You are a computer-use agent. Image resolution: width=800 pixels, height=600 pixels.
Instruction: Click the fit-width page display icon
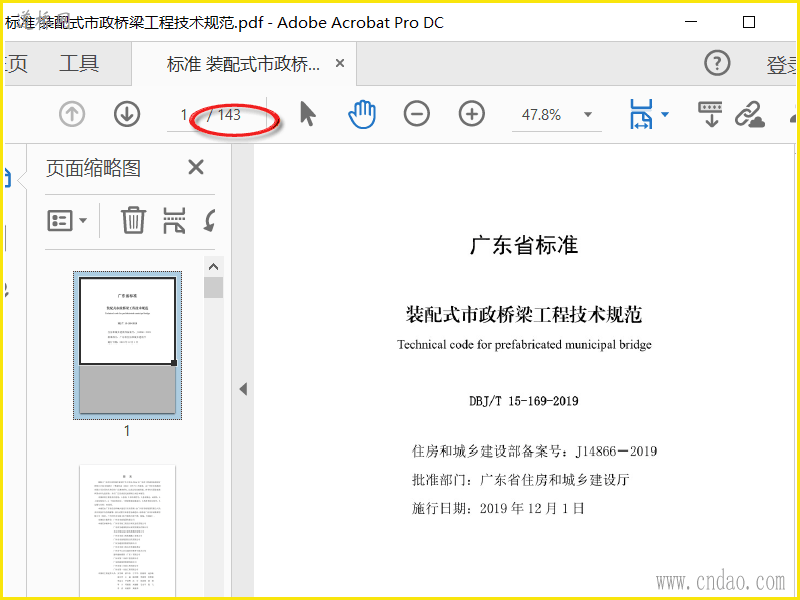point(641,114)
